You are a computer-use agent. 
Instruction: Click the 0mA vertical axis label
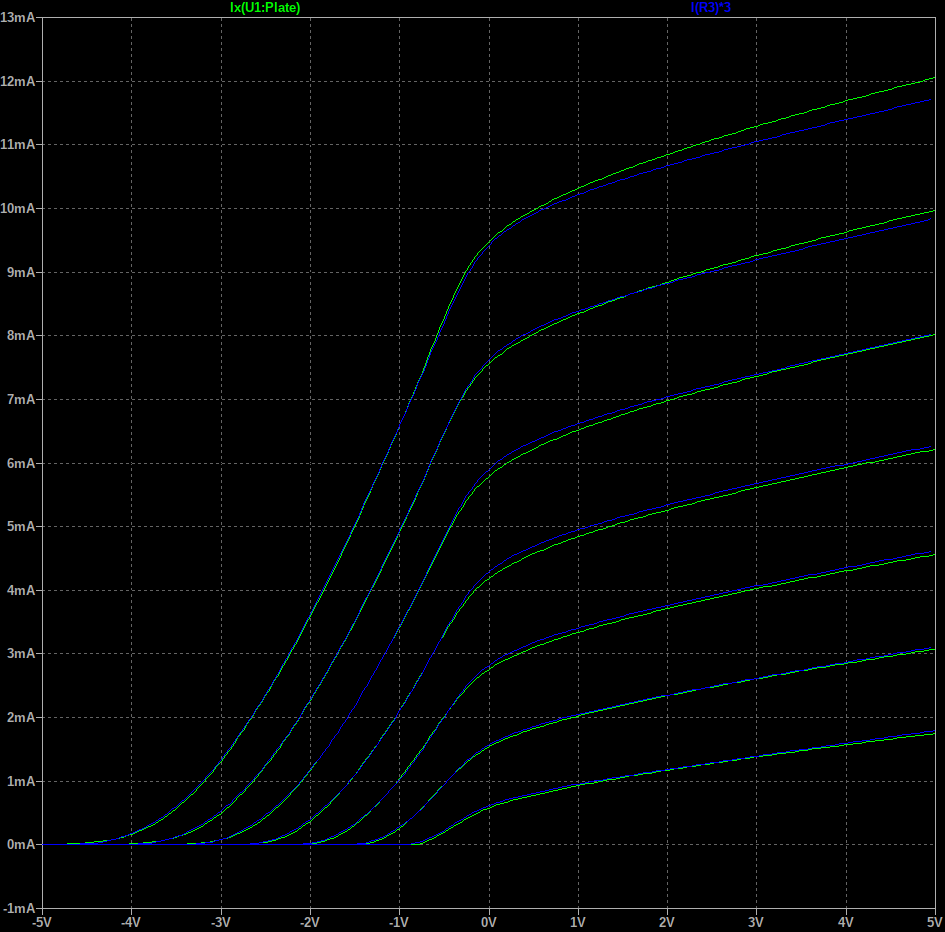tap(21, 845)
